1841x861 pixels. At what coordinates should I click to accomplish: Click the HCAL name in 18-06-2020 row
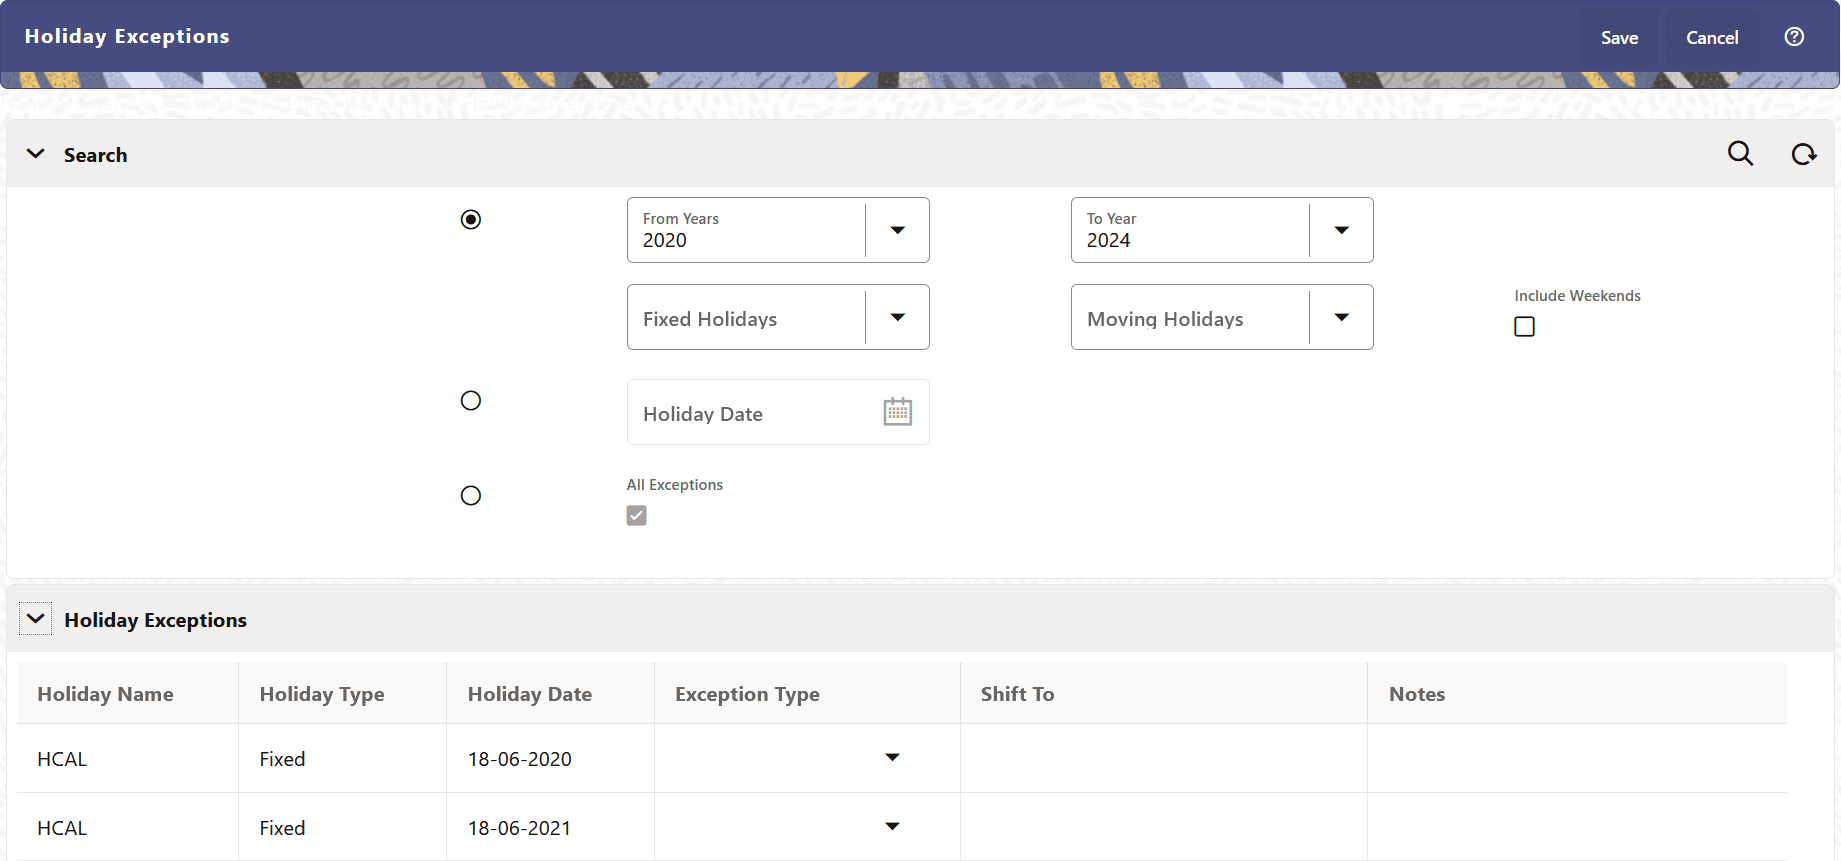[62, 759]
